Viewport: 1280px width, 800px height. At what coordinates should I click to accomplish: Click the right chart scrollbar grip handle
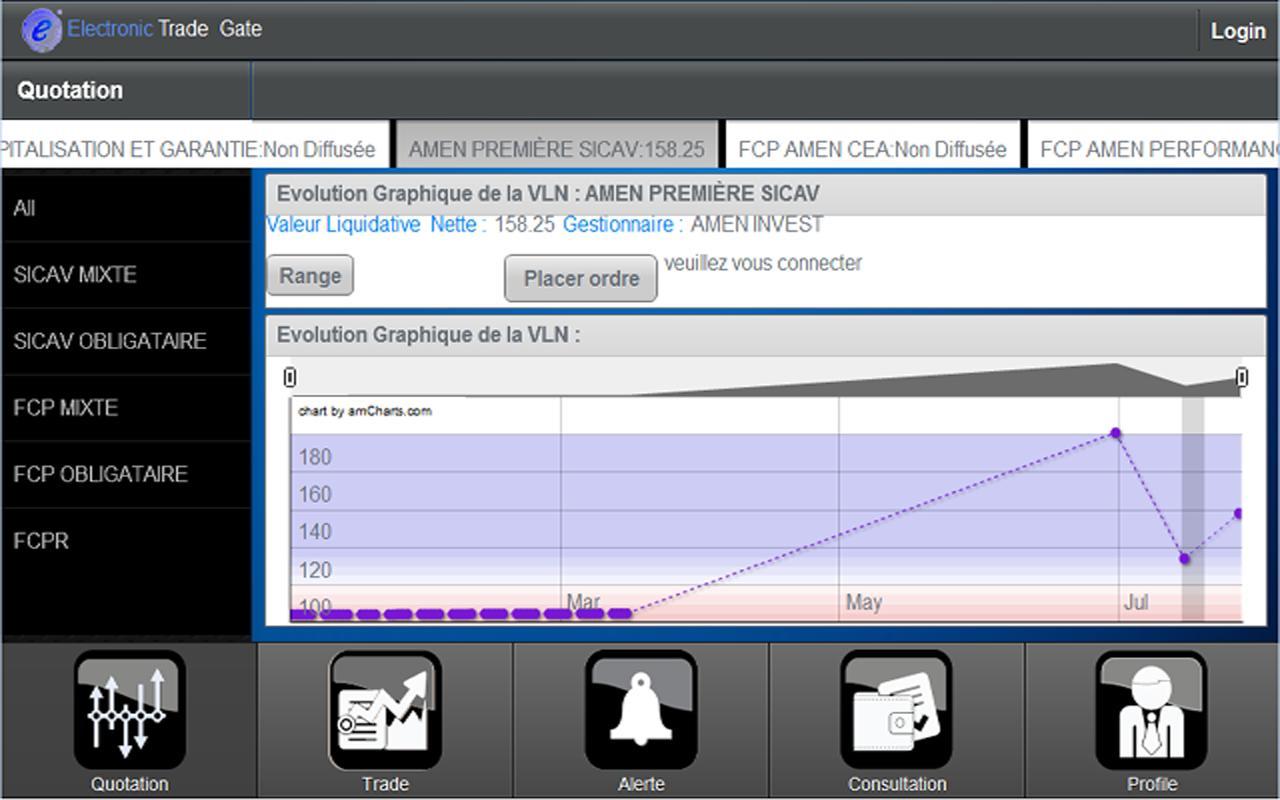click(1242, 377)
